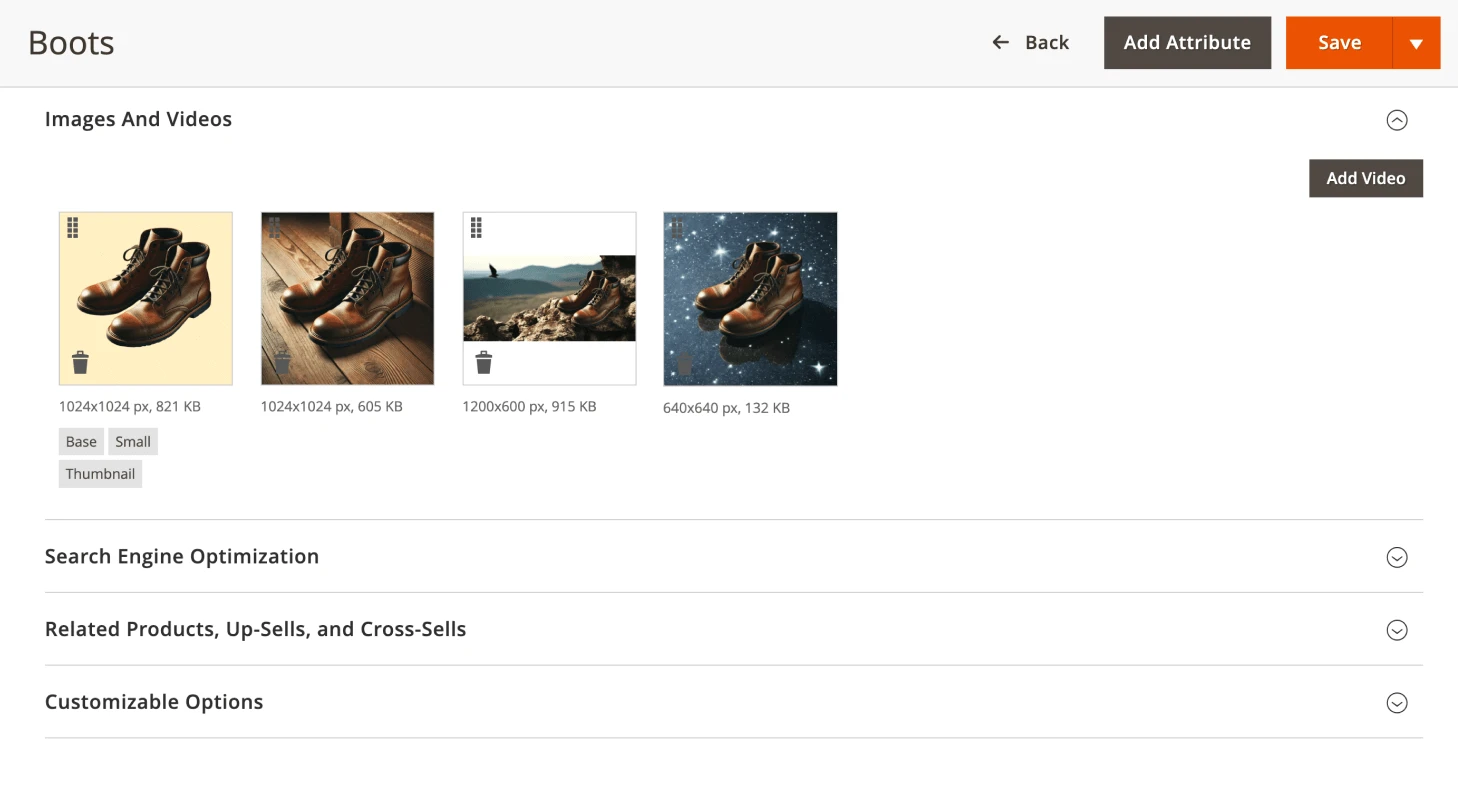Viewport: 1458px width, 786px height.
Task: Toggle the Base role tag on the first image
Action: pyautogui.click(x=80, y=441)
